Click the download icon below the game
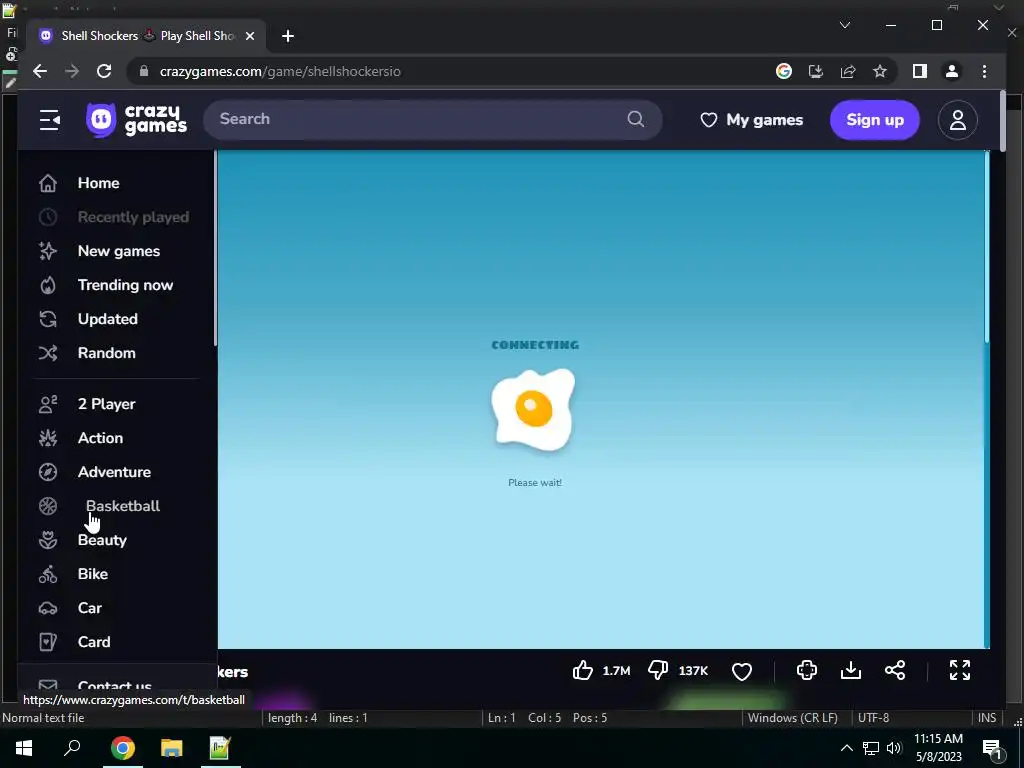Image resolution: width=1024 pixels, height=768 pixels. click(x=850, y=670)
